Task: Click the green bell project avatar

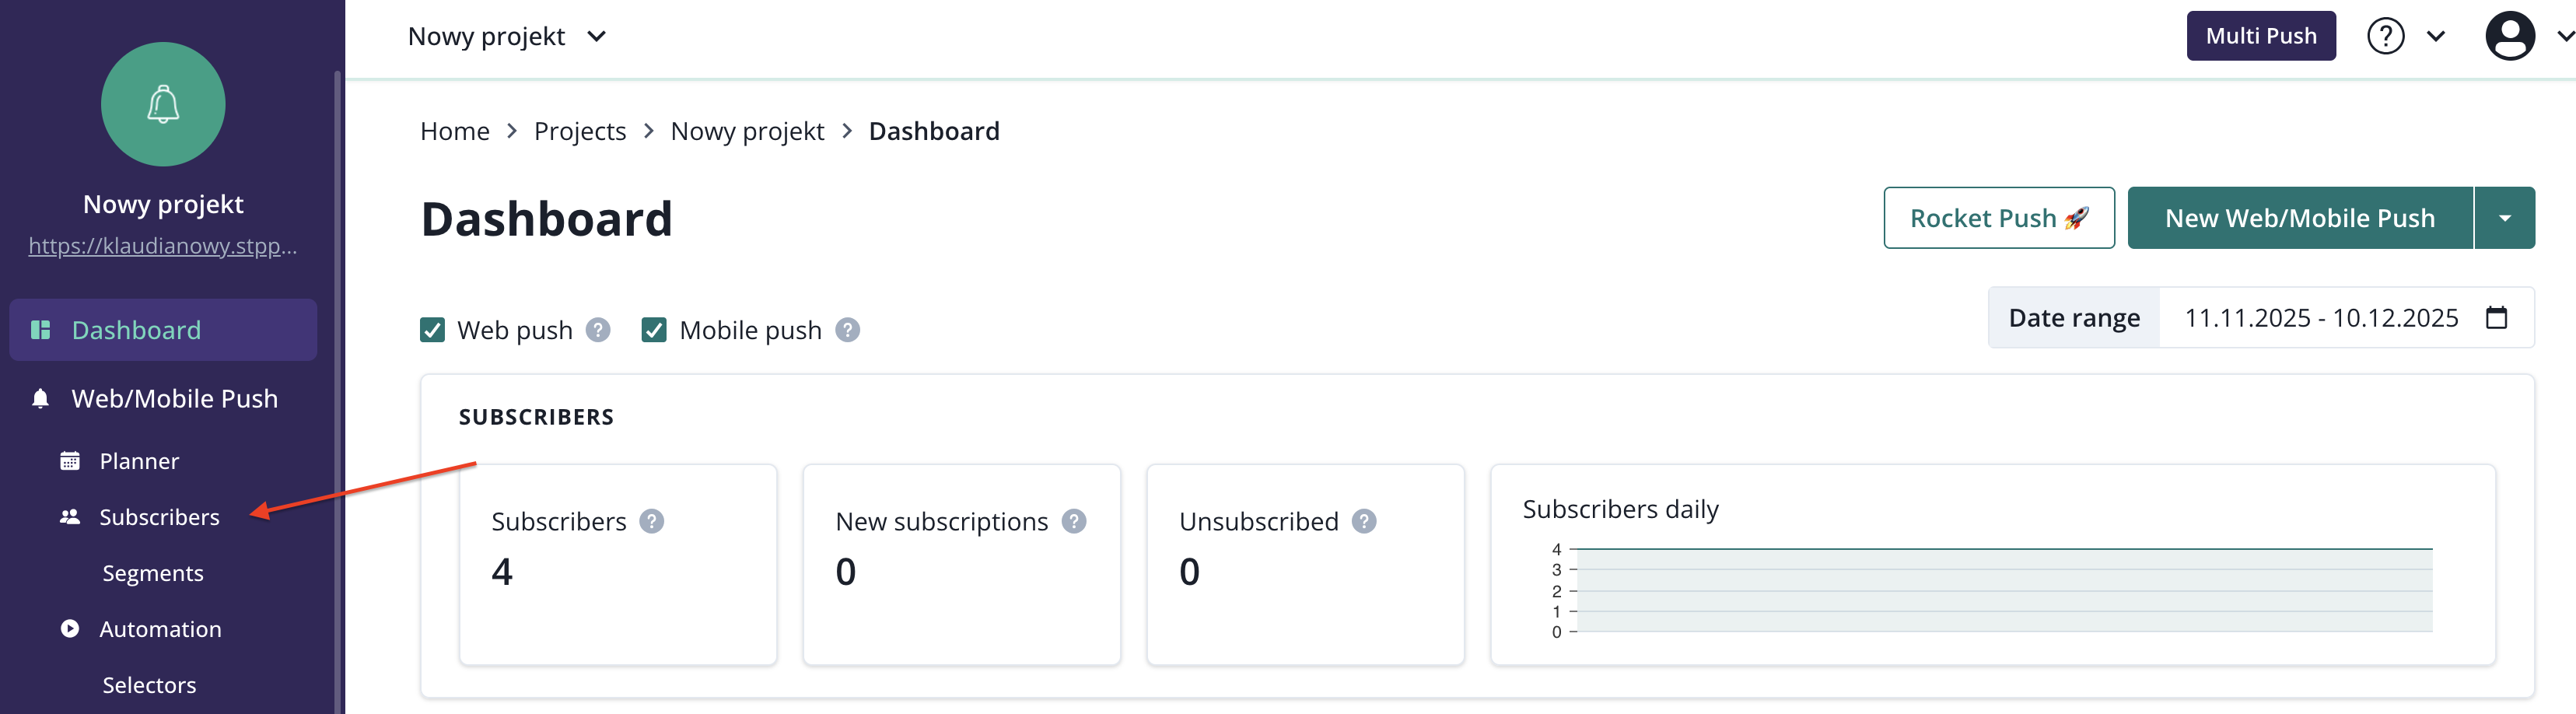Action: pyautogui.click(x=163, y=104)
